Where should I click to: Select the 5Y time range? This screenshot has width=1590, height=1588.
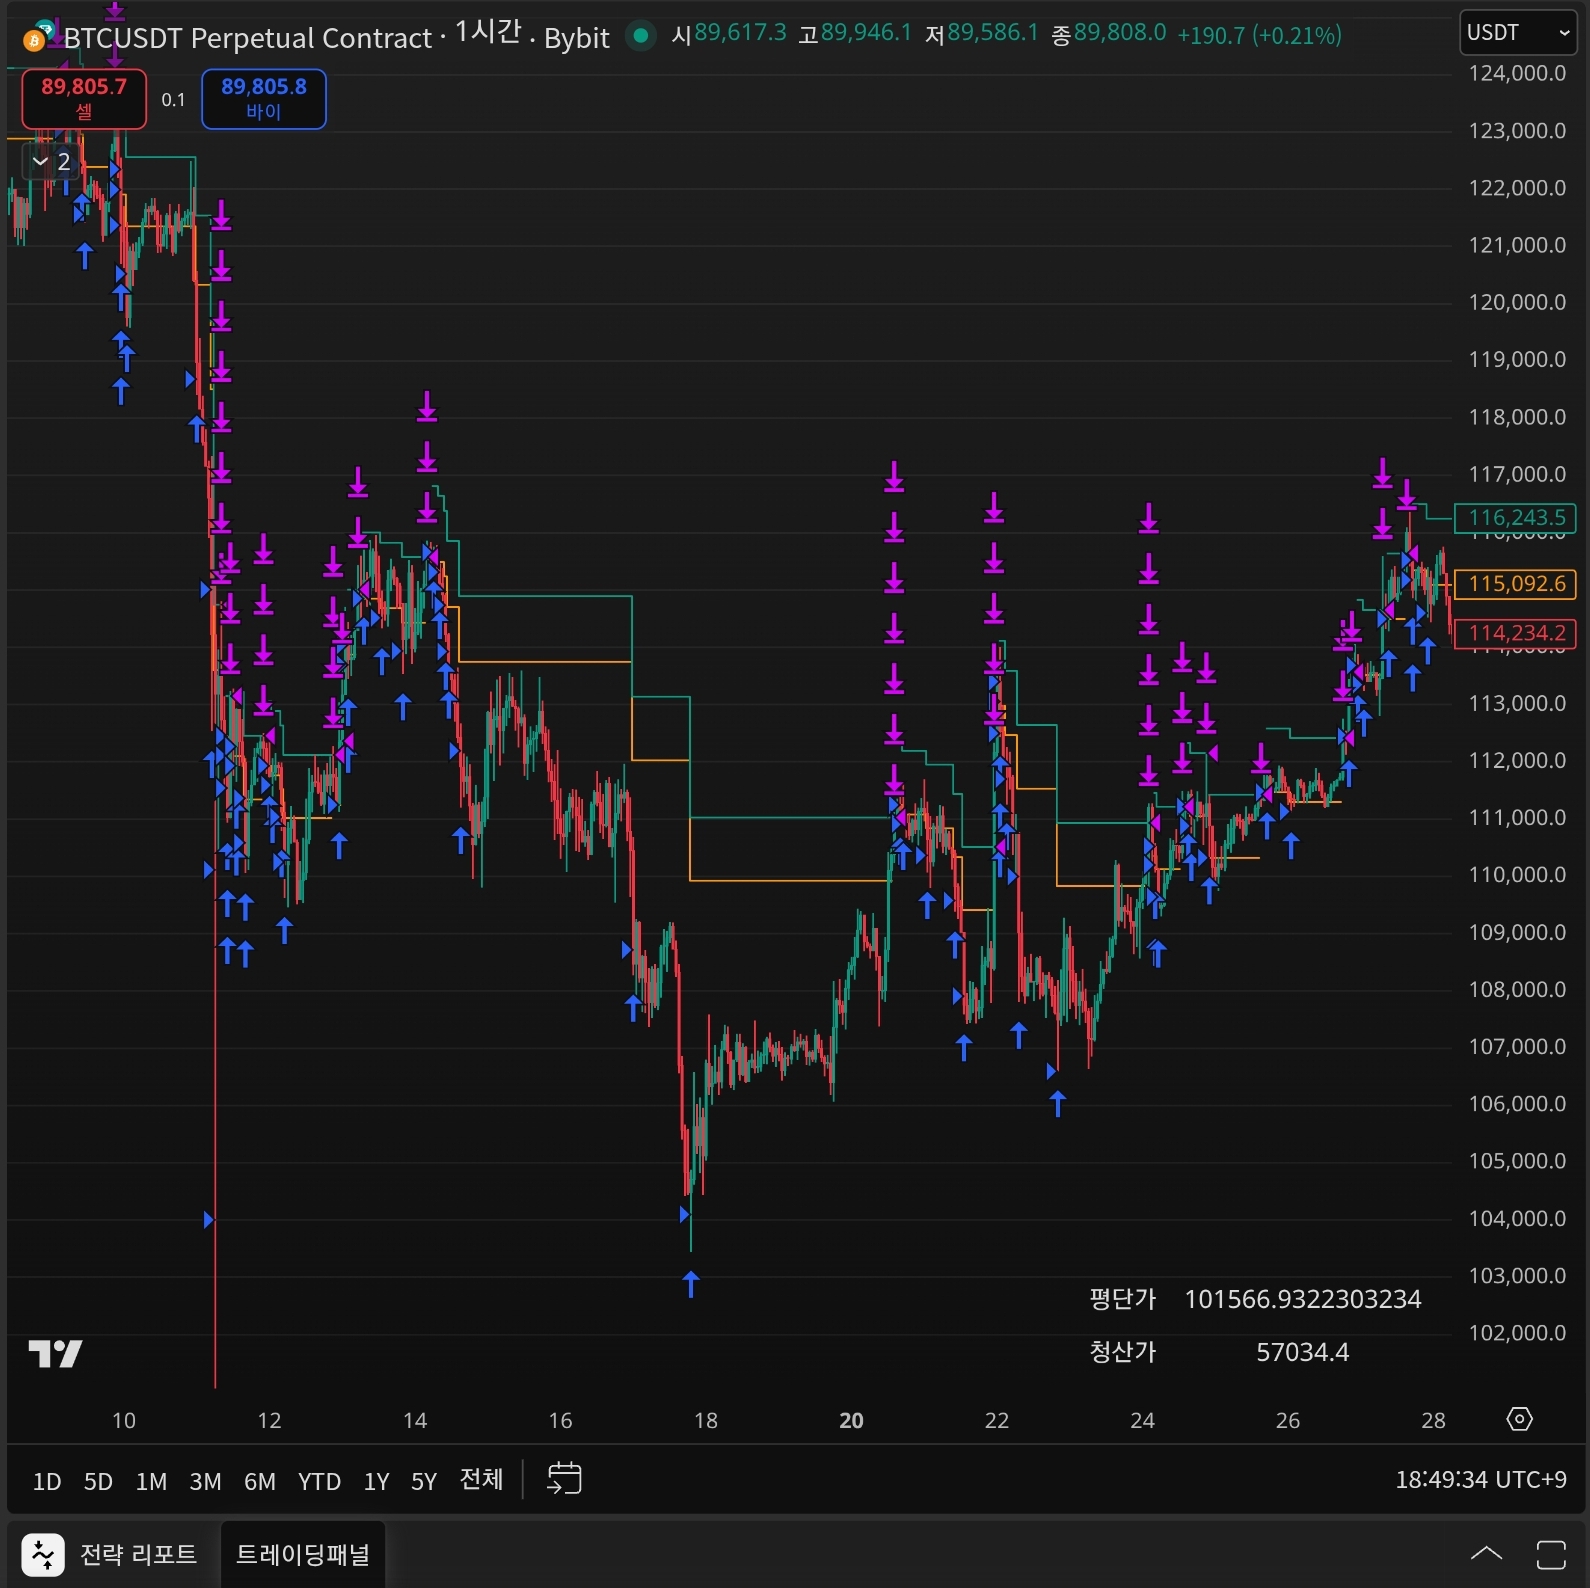[424, 1481]
